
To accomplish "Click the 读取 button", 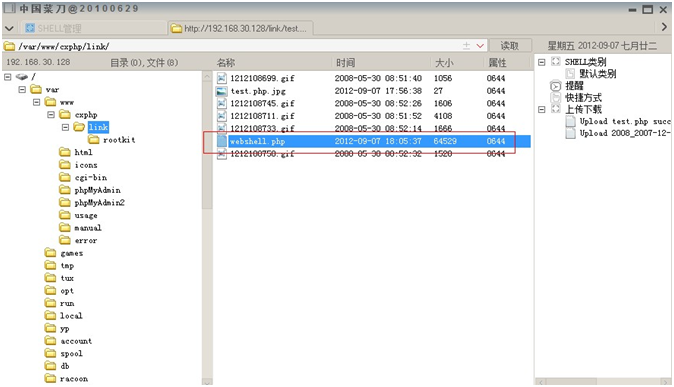I will coord(510,46).
